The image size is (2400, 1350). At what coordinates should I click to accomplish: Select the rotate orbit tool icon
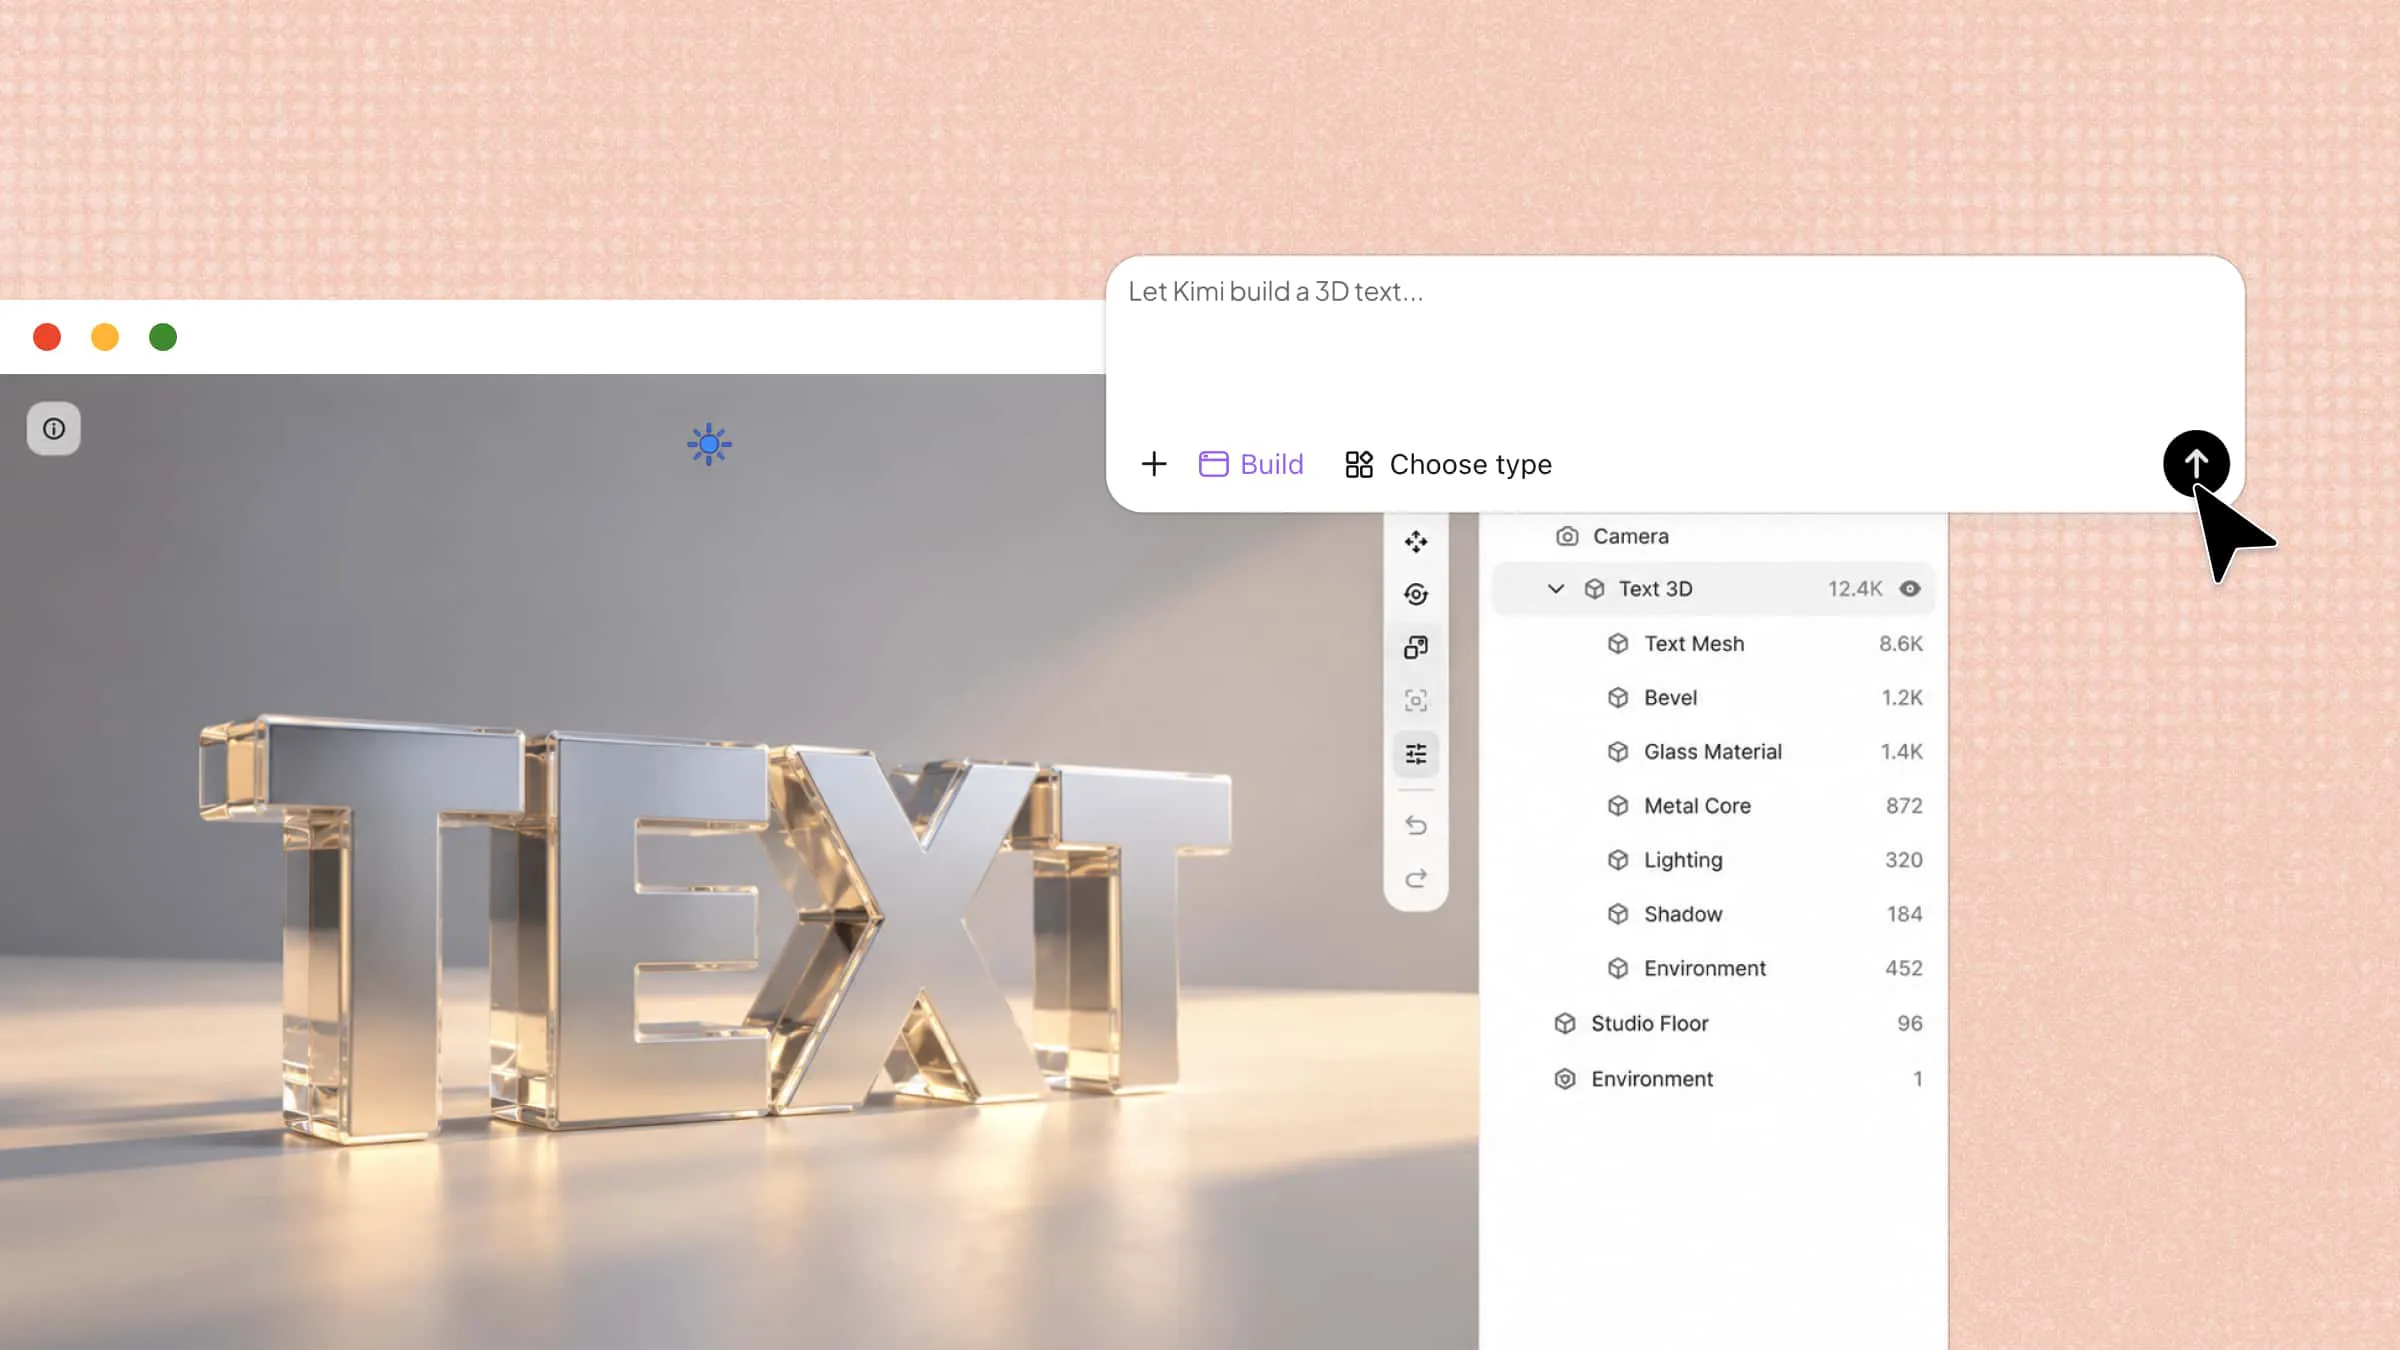[1416, 595]
